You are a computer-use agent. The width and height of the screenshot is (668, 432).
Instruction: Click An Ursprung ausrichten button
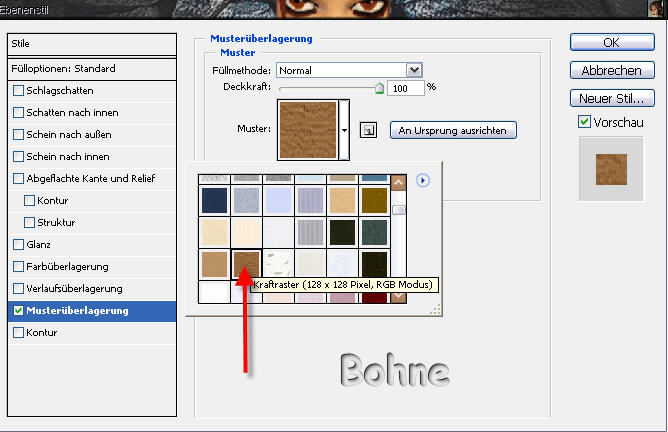[x=453, y=130]
